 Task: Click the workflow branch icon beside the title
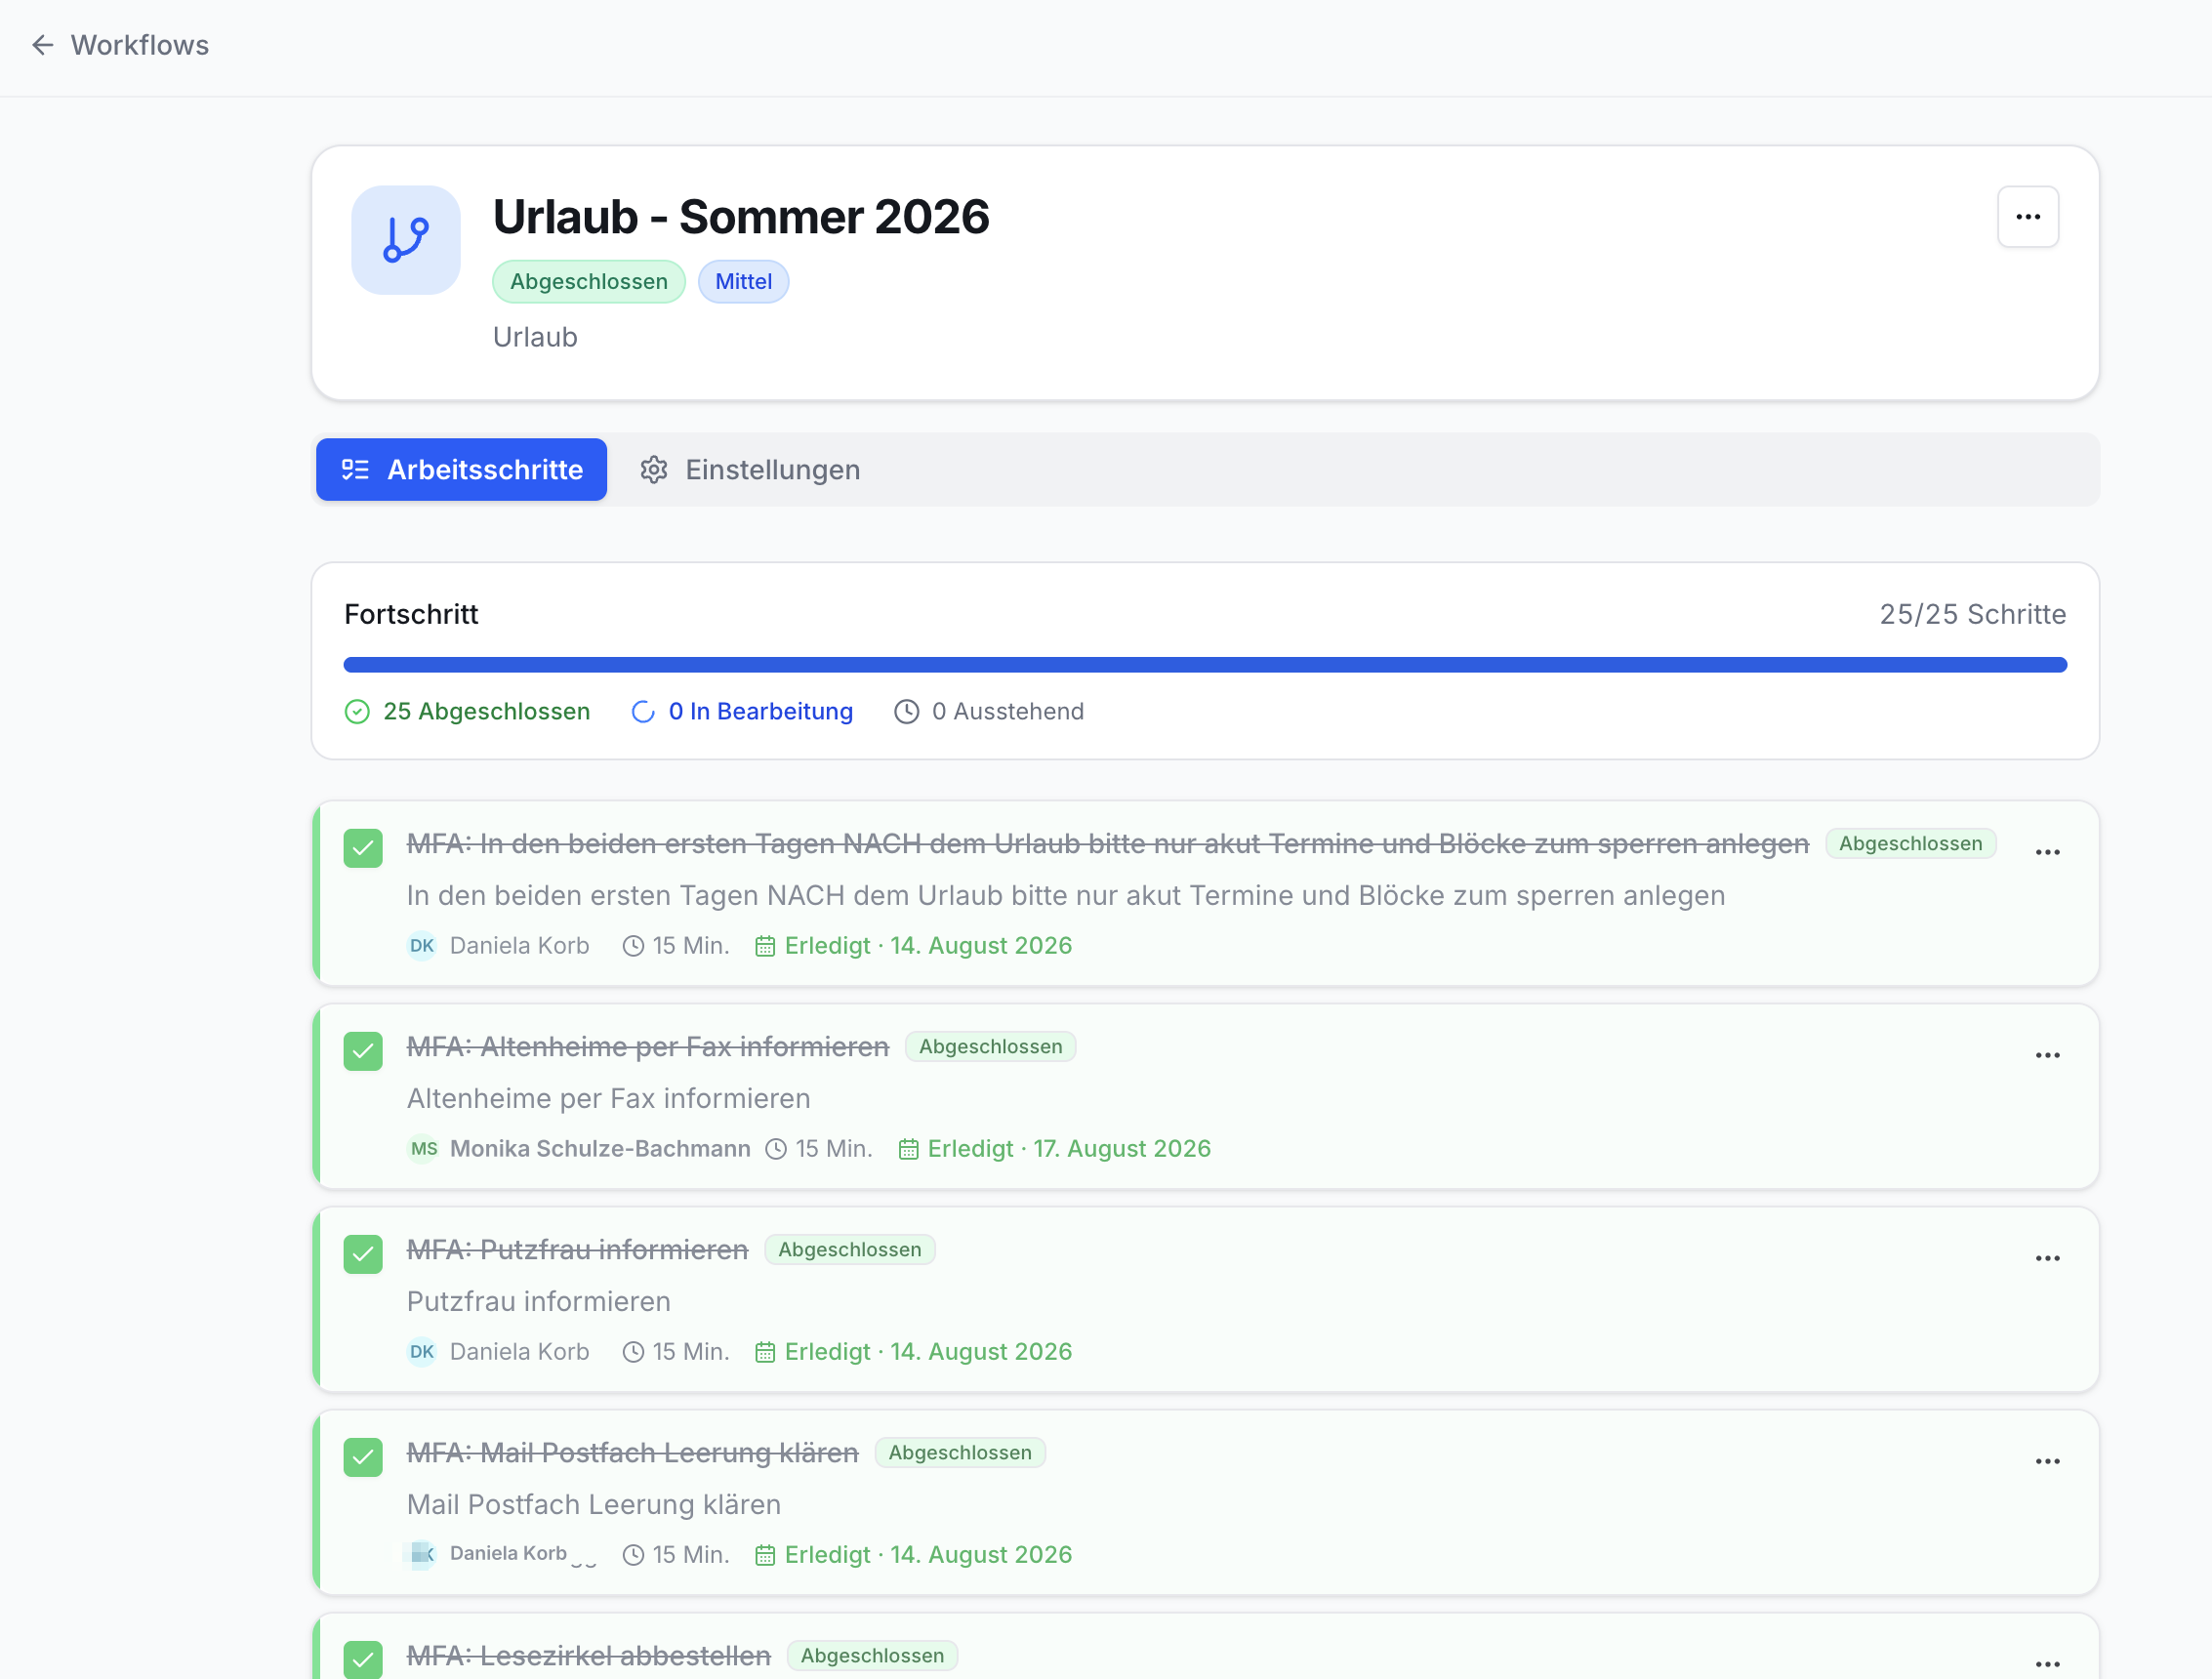pyautogui.click(x=406, y=240)
